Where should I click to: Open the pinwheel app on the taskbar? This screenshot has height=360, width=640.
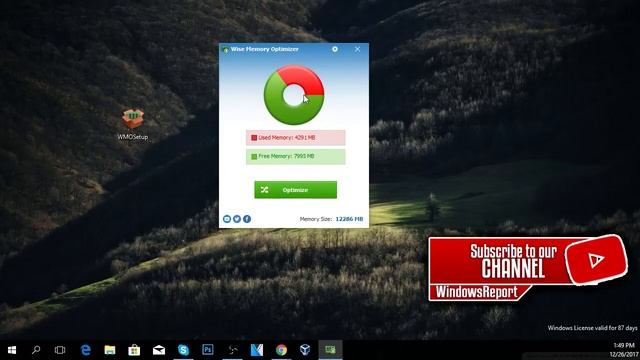(232, 350)
